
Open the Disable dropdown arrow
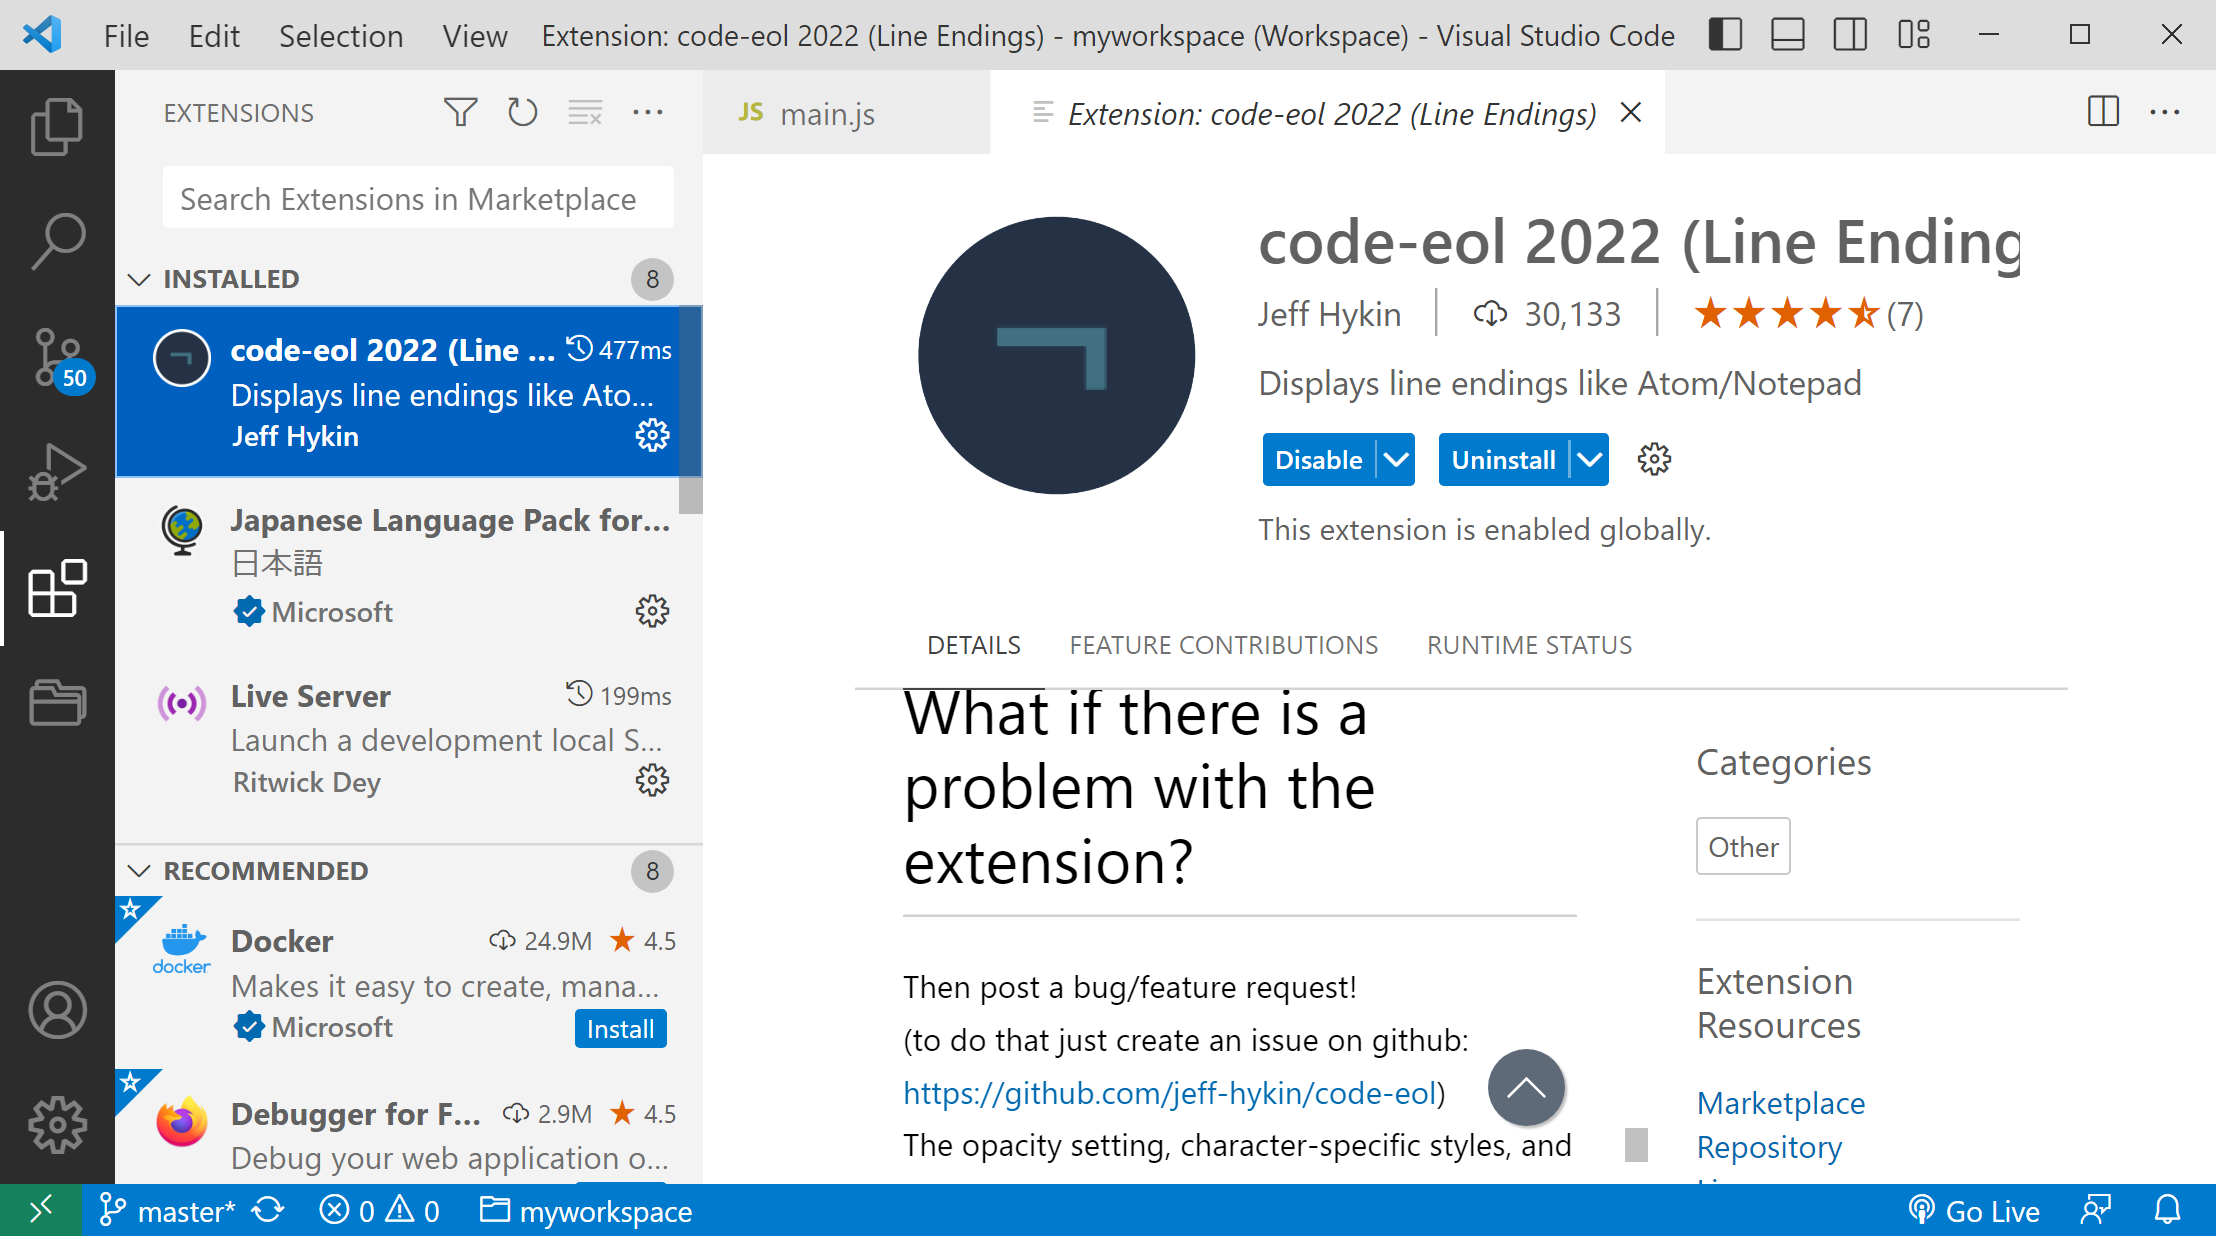(1396, 460)
